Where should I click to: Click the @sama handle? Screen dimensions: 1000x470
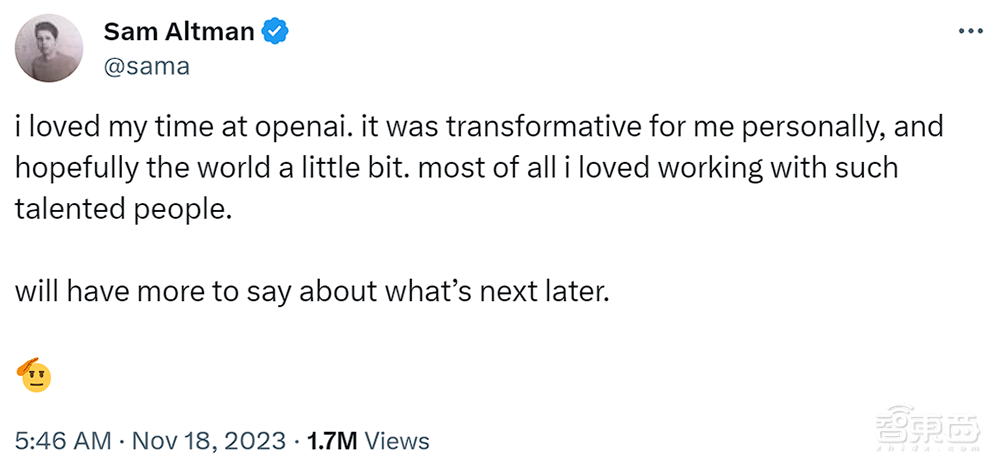[x=146, y=66]
